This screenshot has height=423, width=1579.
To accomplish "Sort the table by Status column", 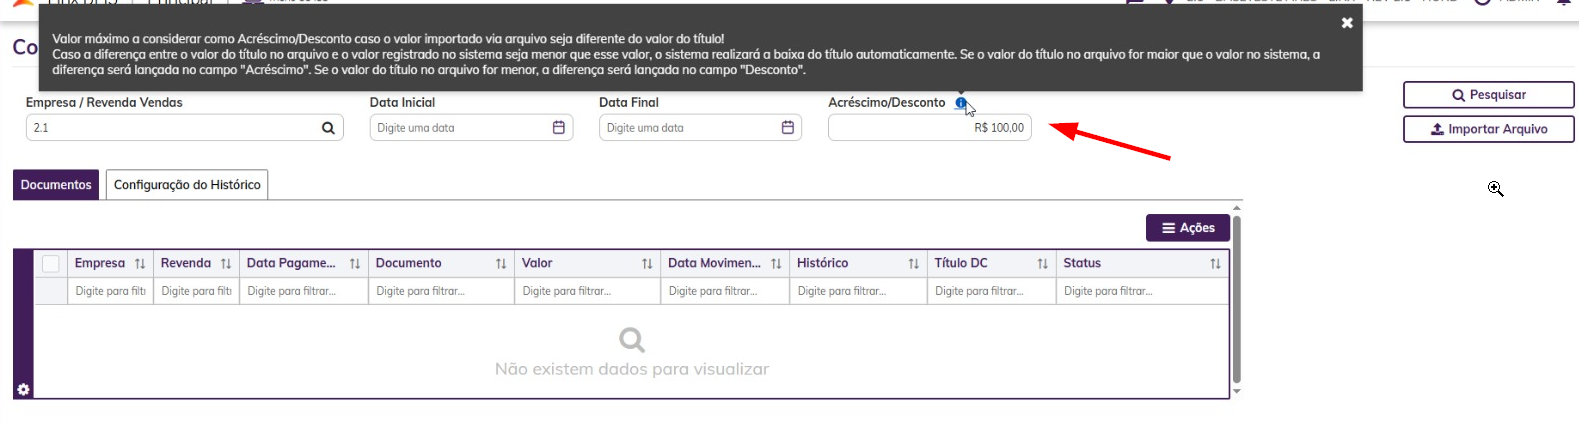I will (1215, 264).
